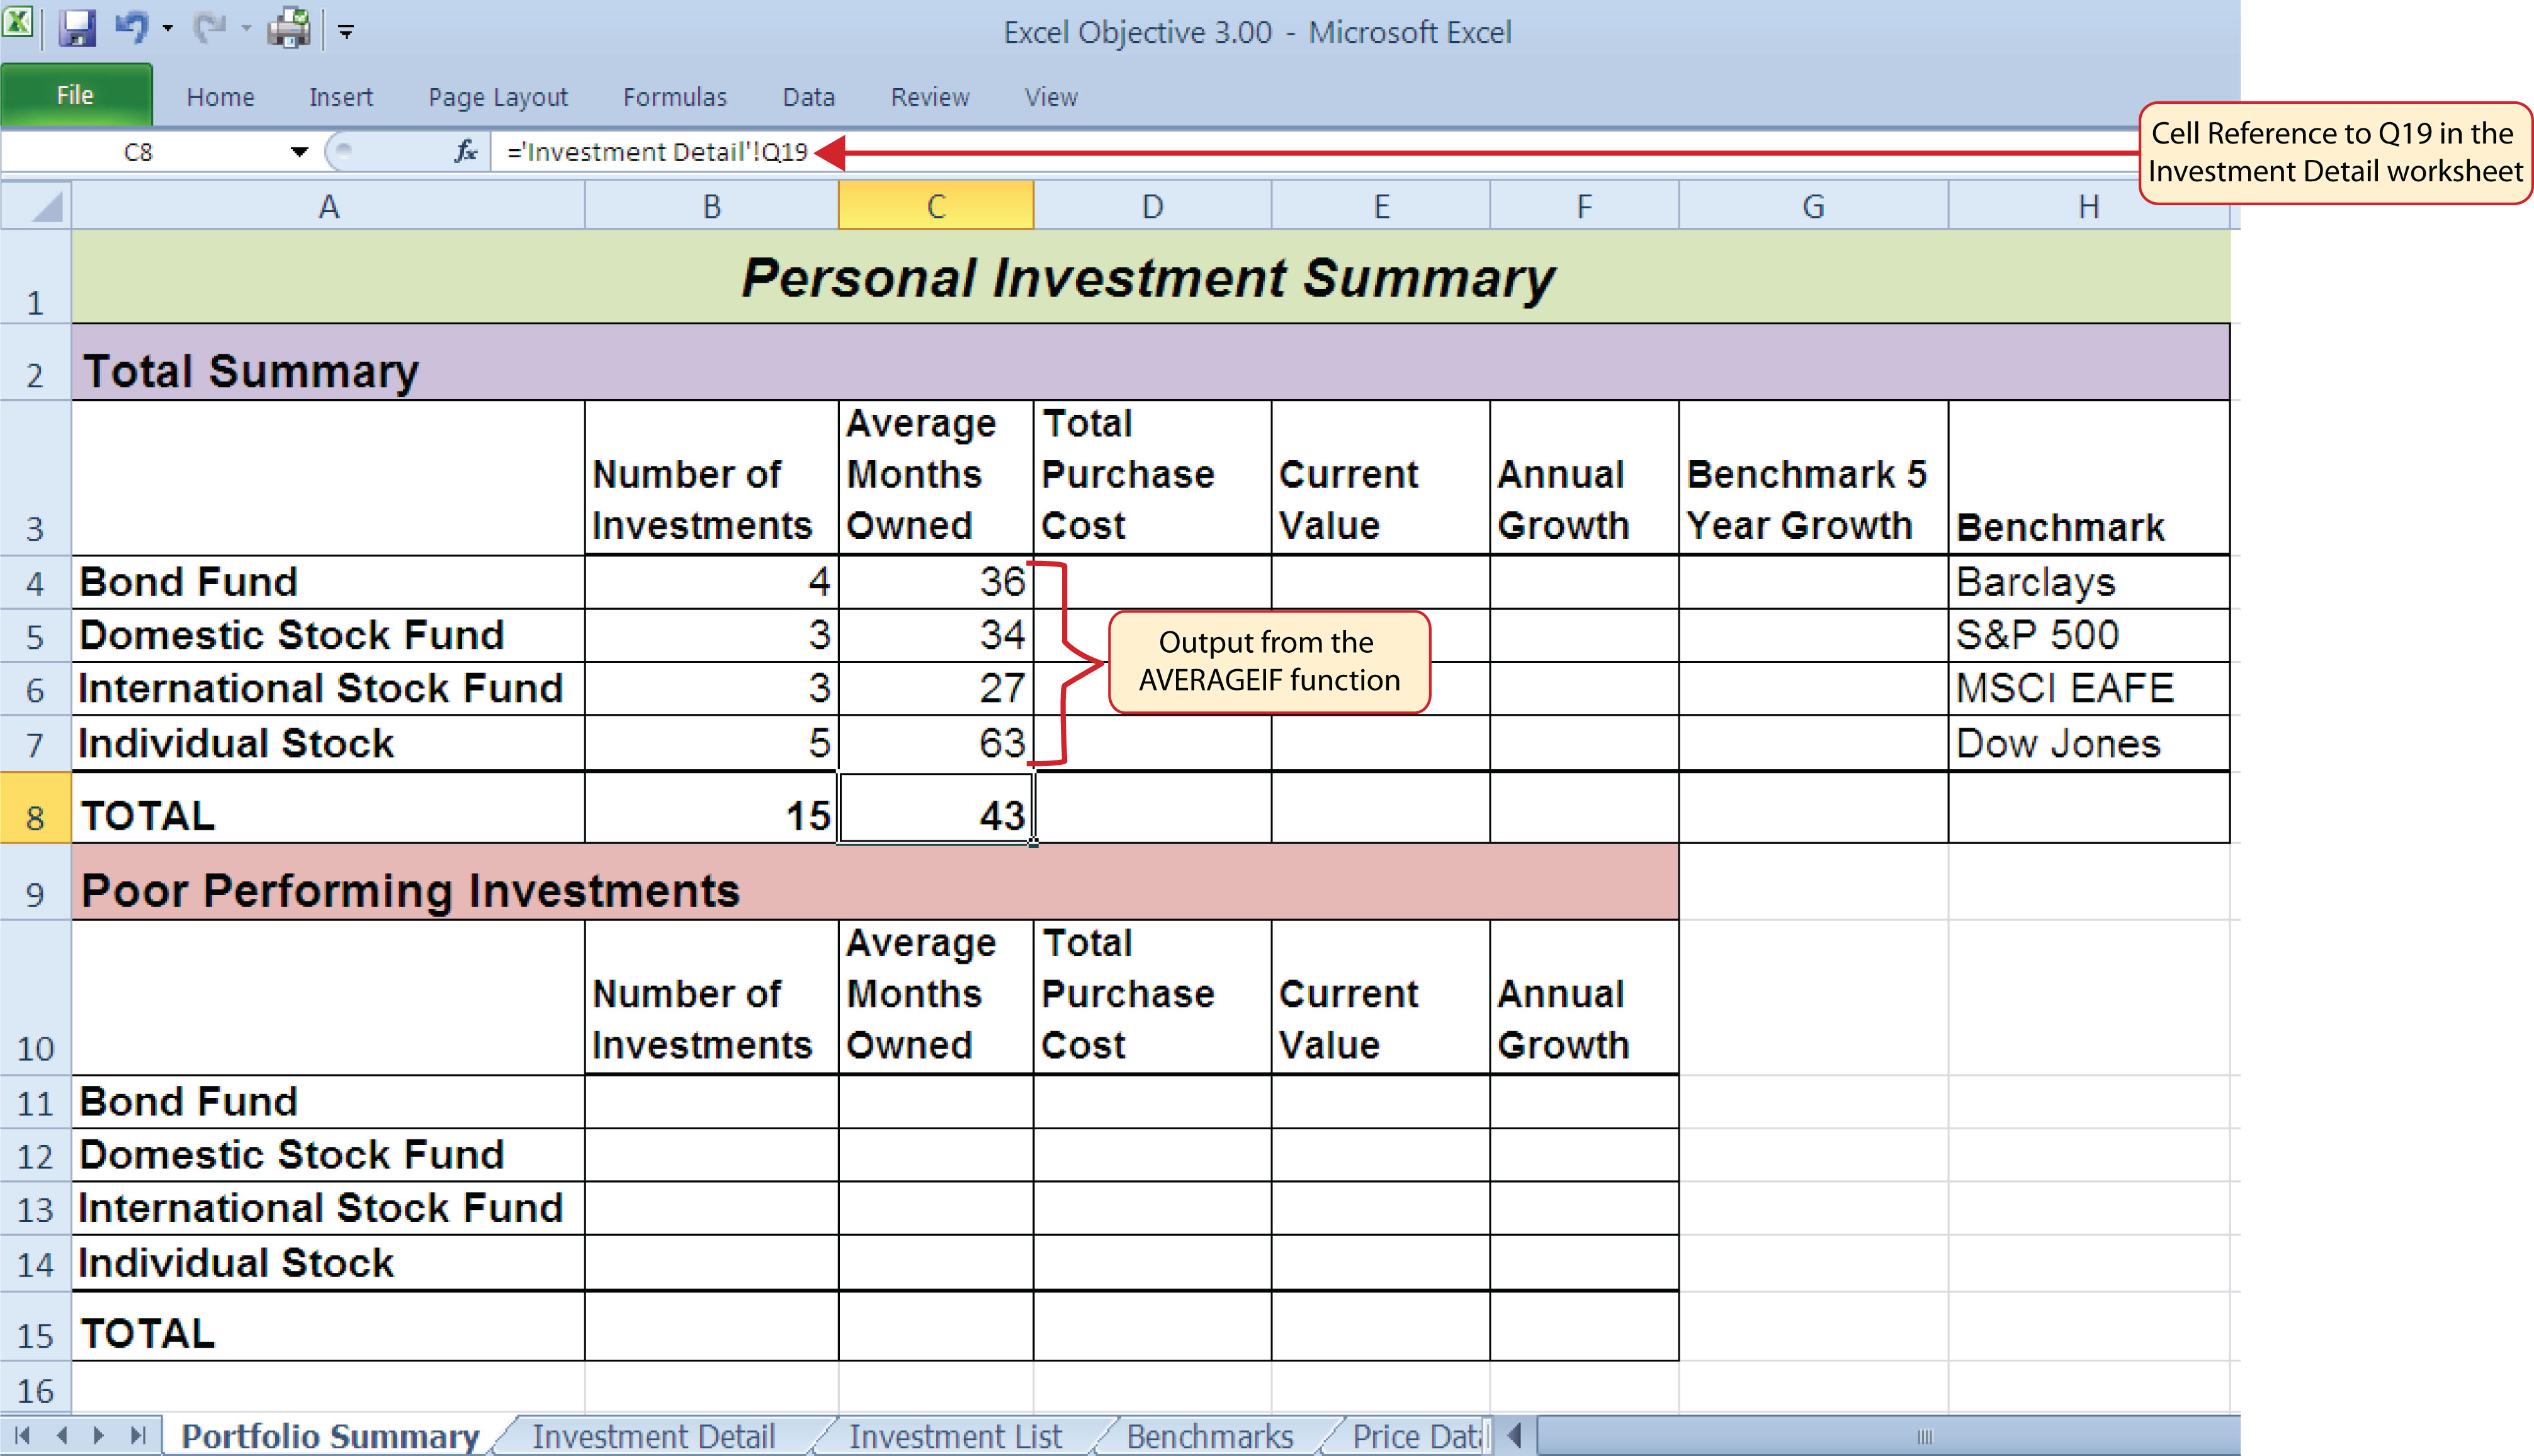
Task: Switch to the Insert ribbon tab
Action: (340, 97)
